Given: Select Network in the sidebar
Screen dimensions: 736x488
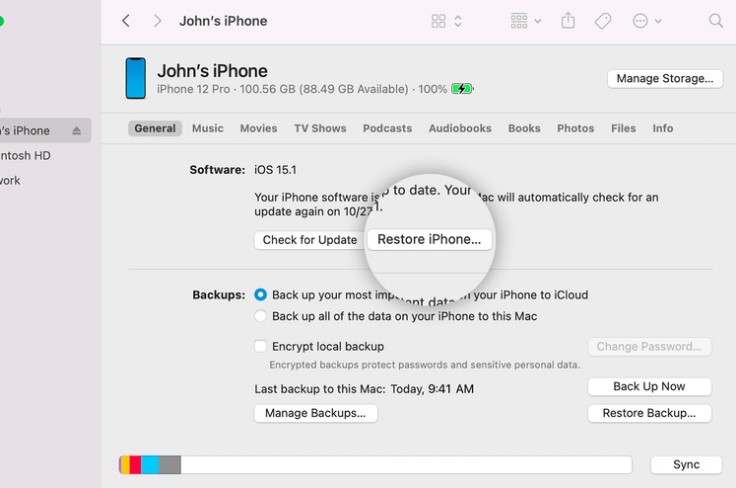Looking at the screenshot, I should click(10, 180).
